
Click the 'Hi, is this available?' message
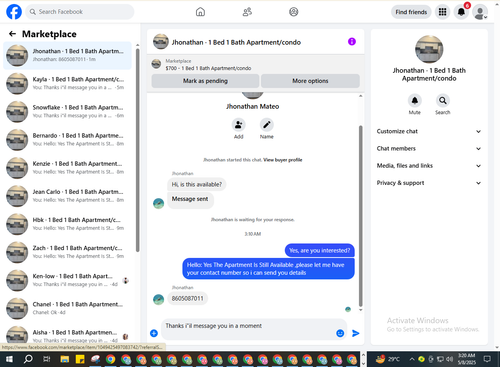point(196,184)
